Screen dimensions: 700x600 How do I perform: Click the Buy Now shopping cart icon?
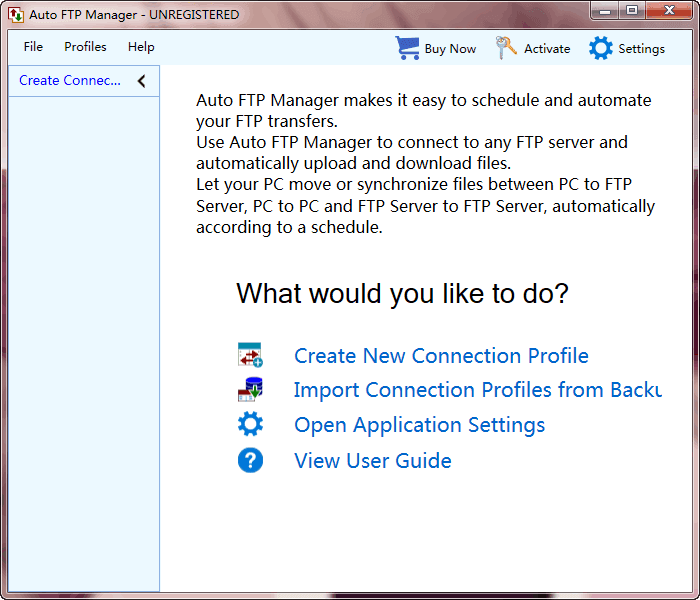click(407, 48)
